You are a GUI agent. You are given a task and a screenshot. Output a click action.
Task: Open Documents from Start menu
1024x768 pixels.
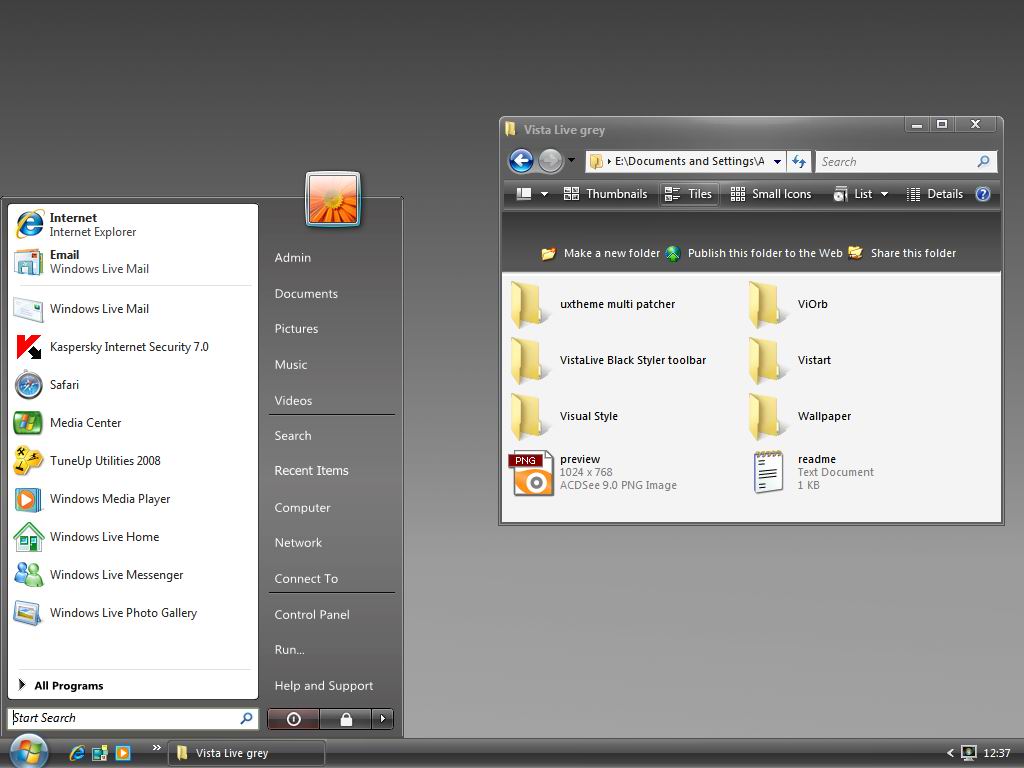pyautogui.click(x=306, y=294)
